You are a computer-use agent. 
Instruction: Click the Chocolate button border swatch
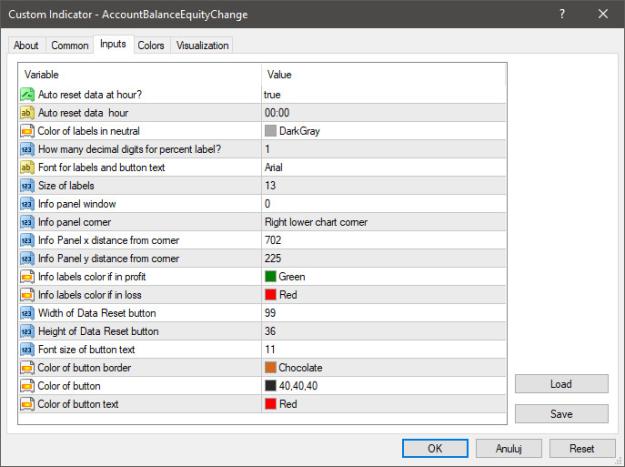(271, 367)
